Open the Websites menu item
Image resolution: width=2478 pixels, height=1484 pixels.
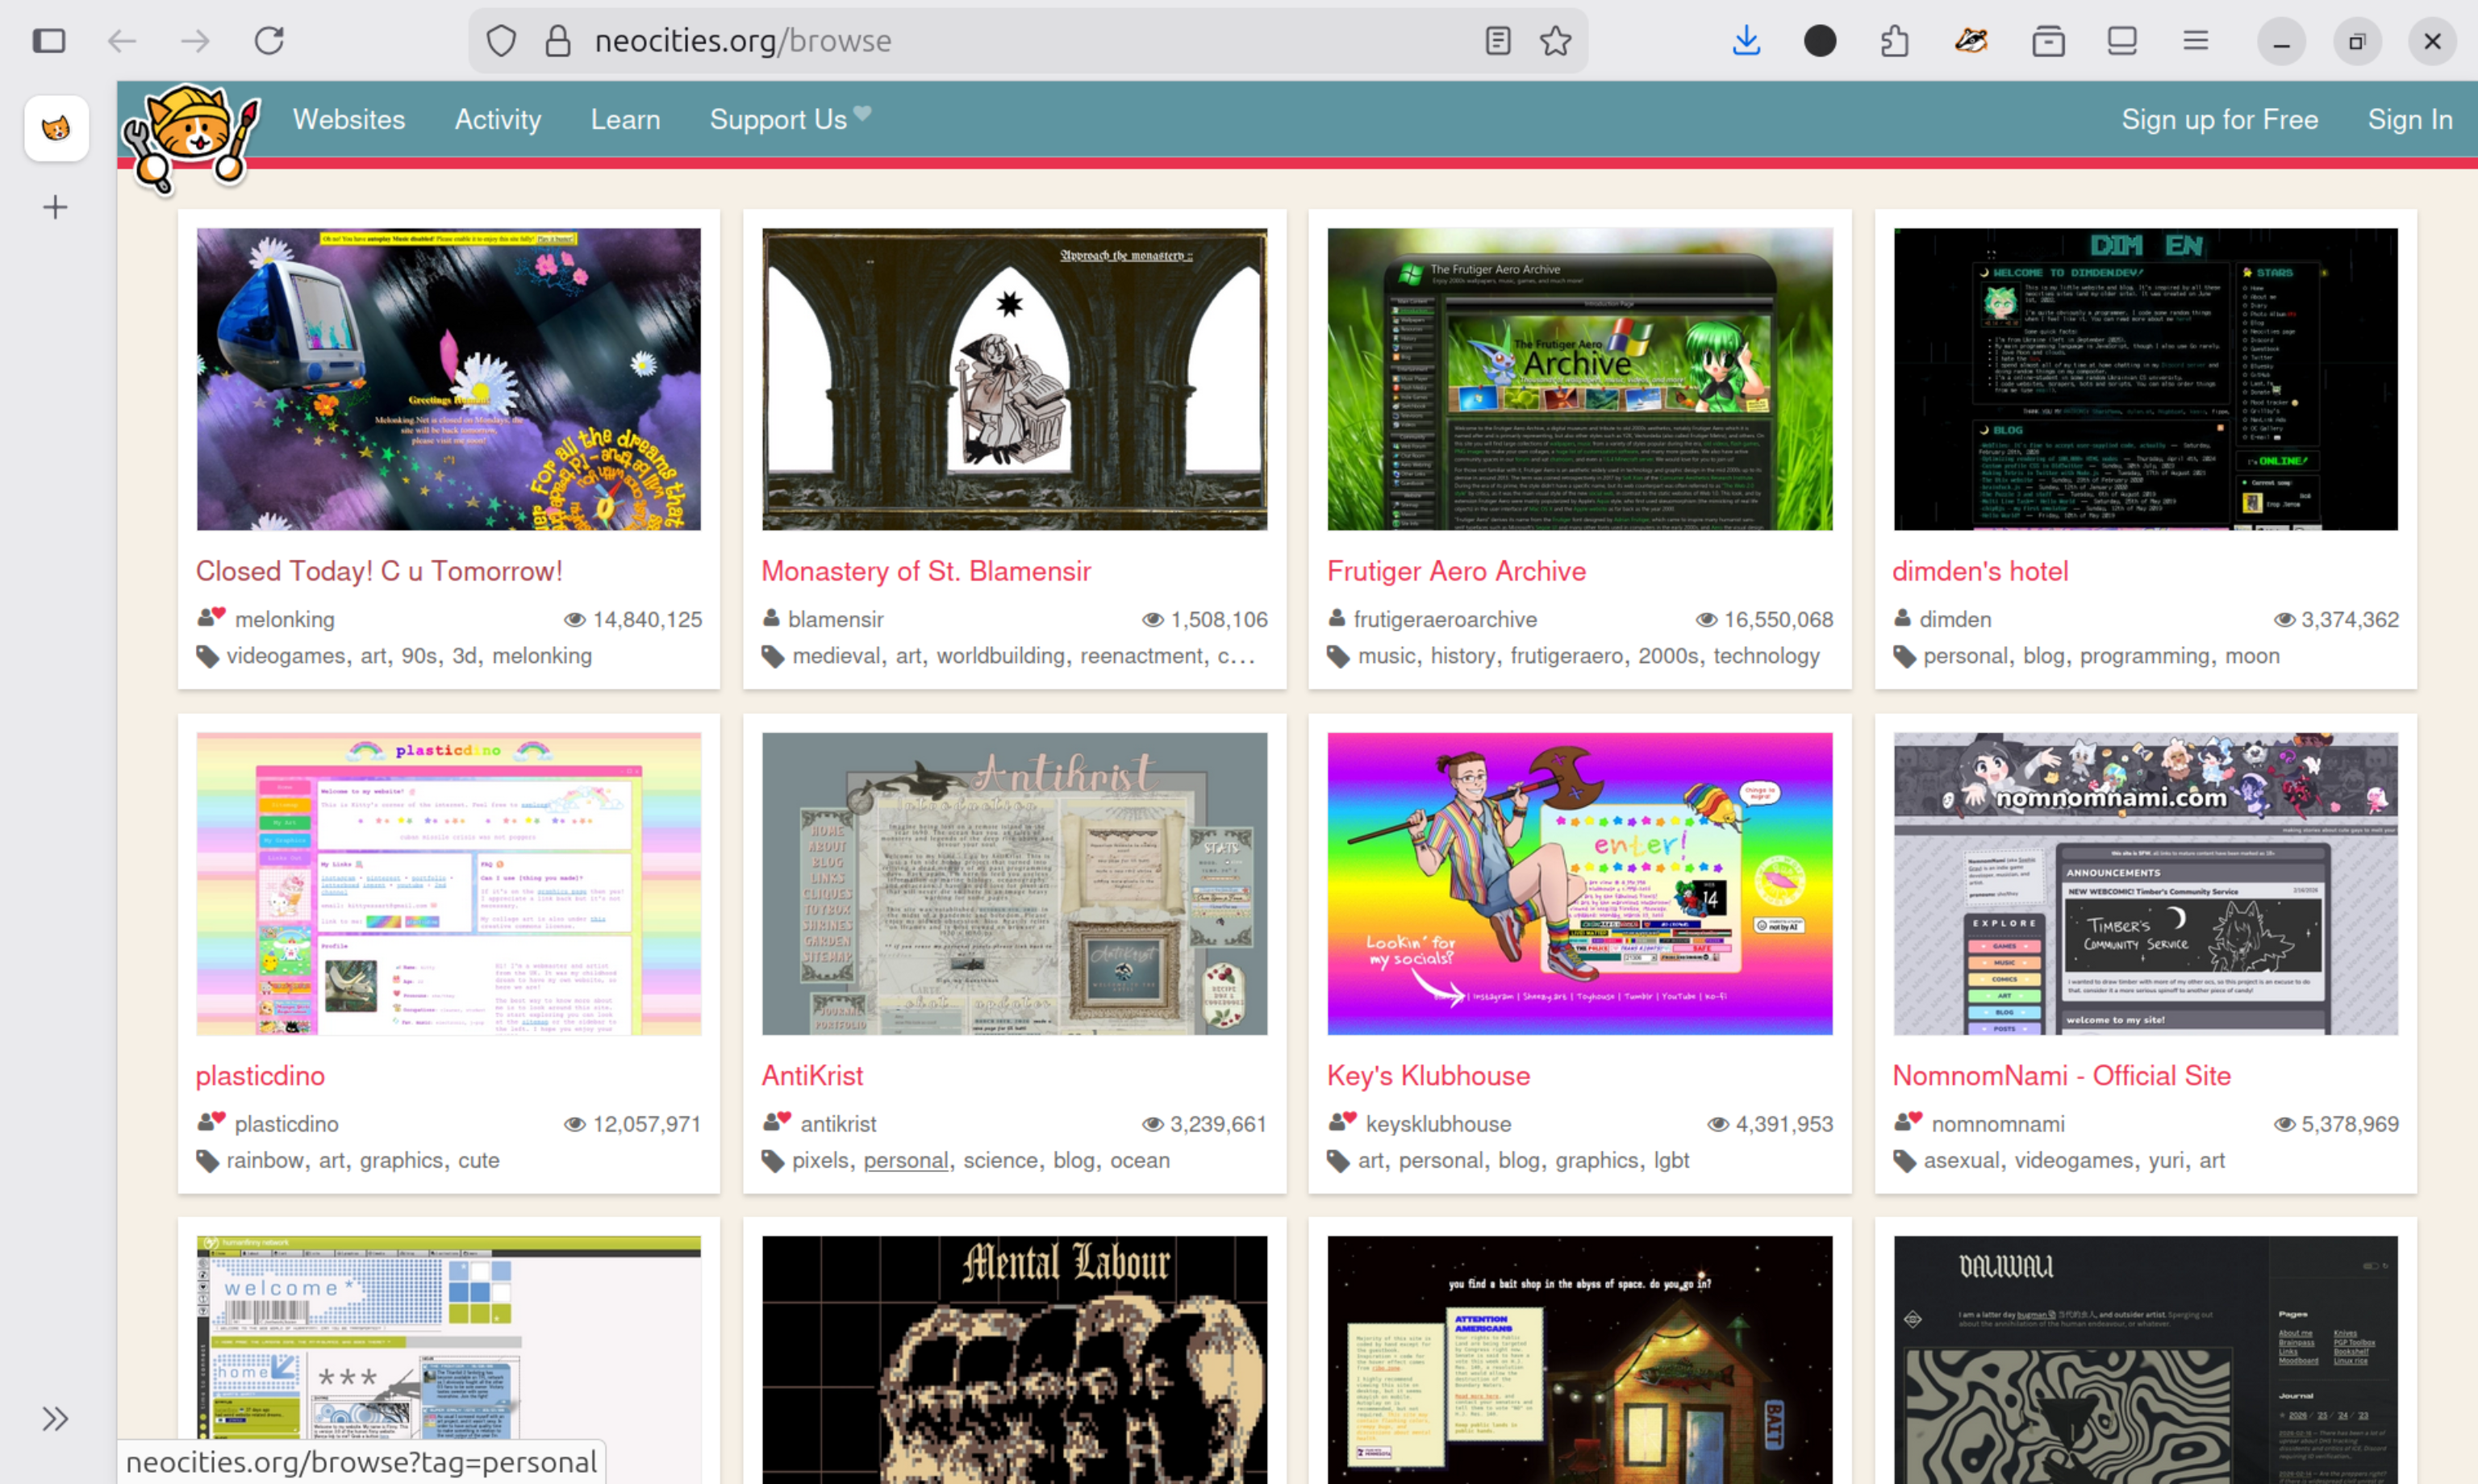coord(349,120)
